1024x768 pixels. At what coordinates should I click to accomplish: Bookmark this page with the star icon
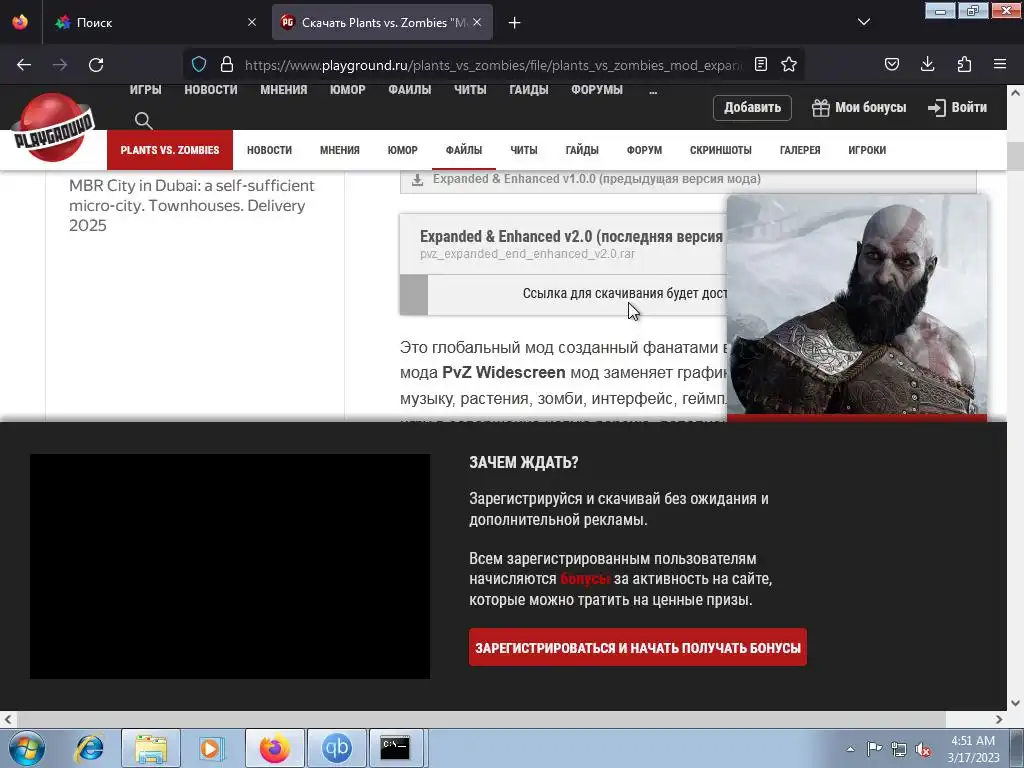[789, 64]
